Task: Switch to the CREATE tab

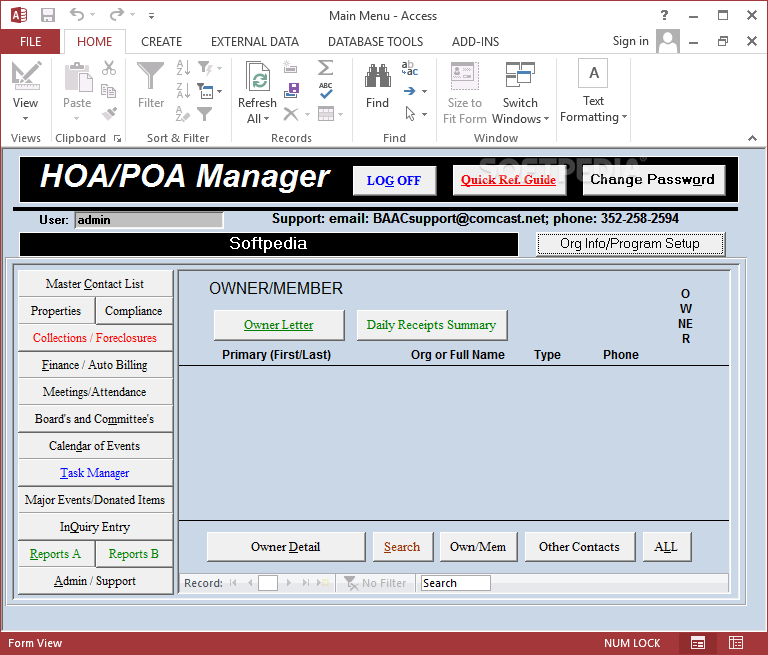Action: point(162,42)
